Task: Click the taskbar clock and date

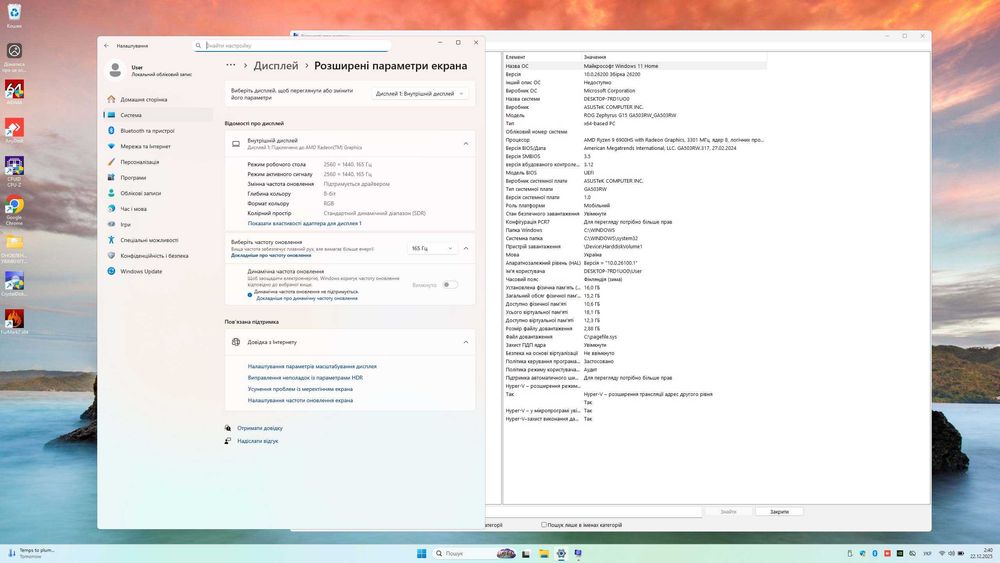Action: [x=981, y=553]
